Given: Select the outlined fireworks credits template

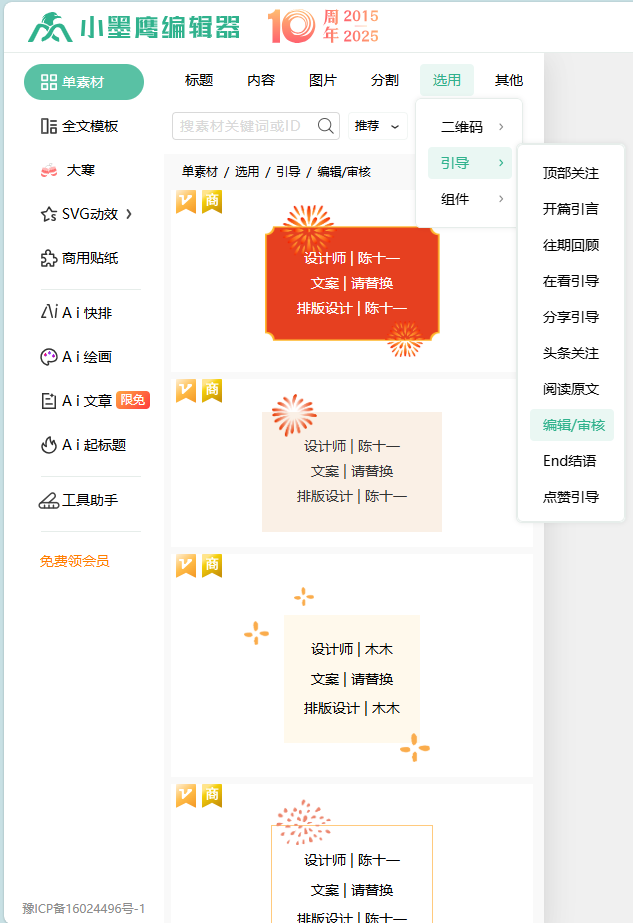Looking at the screenshot, I should (x=352, y=854).
